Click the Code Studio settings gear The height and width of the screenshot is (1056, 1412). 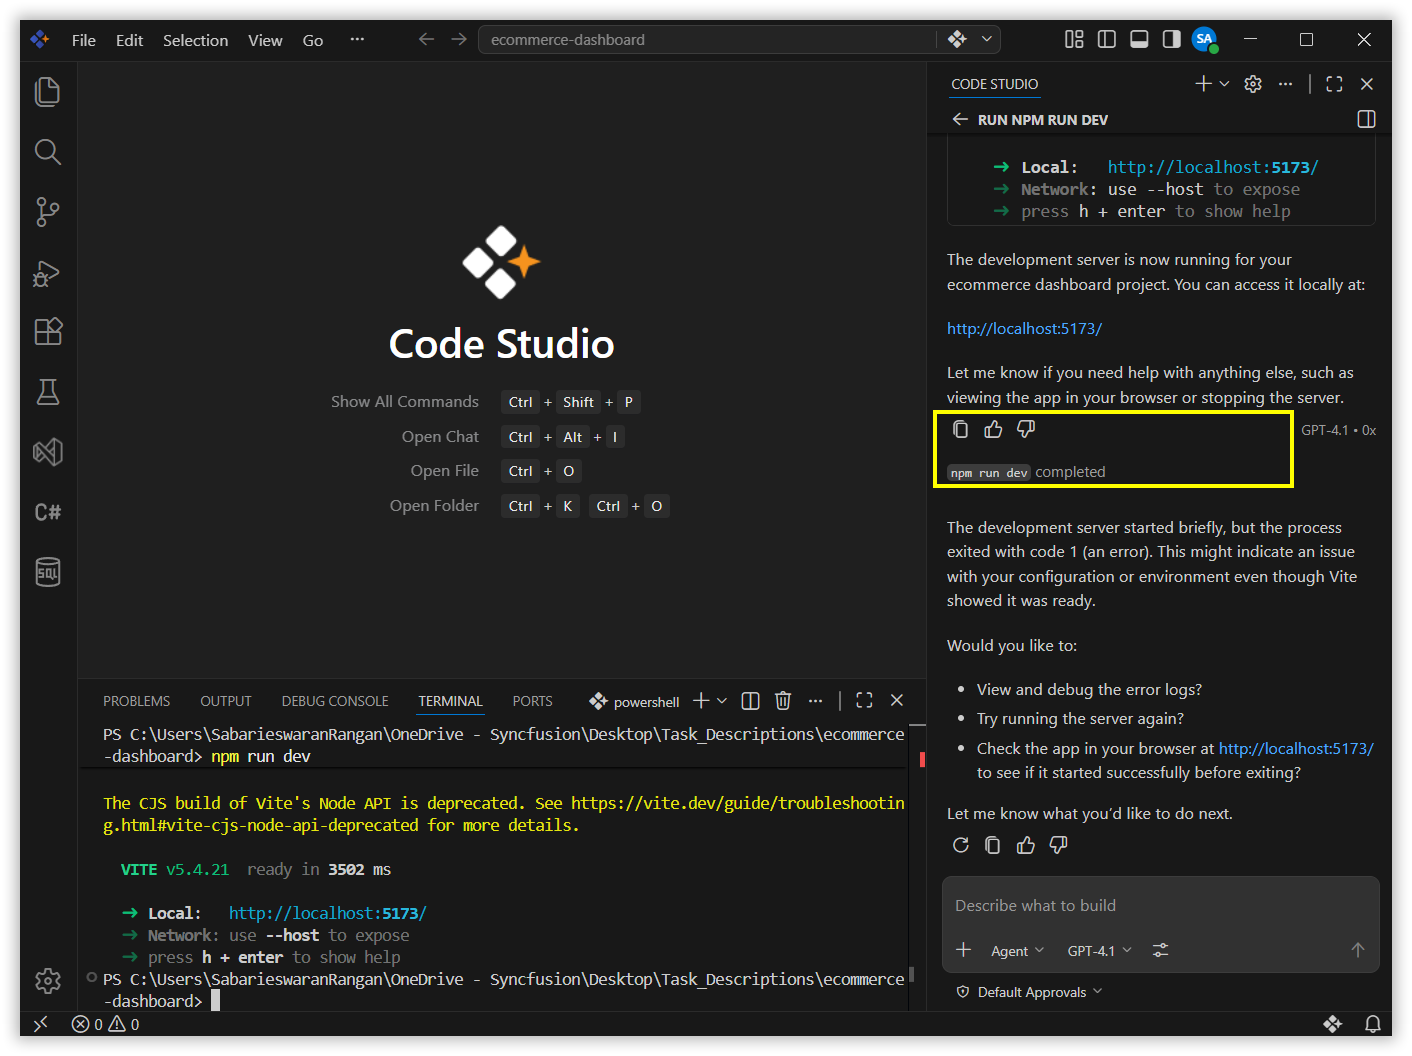click(x=1253, y=84)
